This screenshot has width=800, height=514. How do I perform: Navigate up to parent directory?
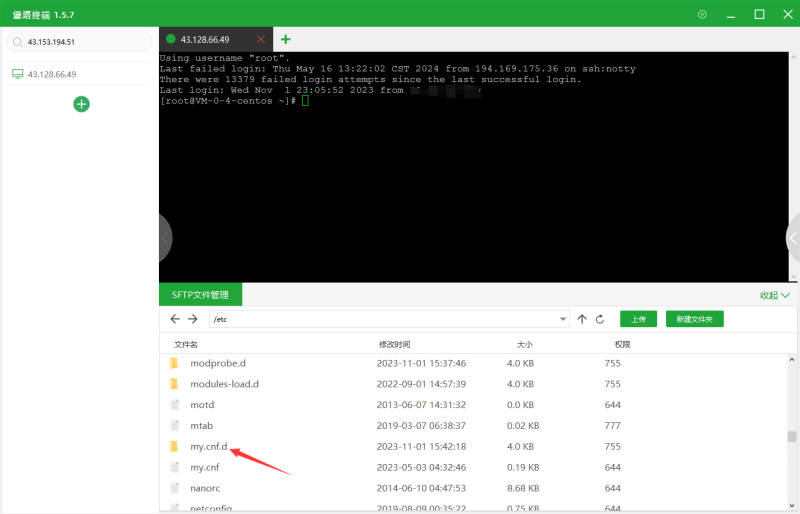click(x=582, y=319)
